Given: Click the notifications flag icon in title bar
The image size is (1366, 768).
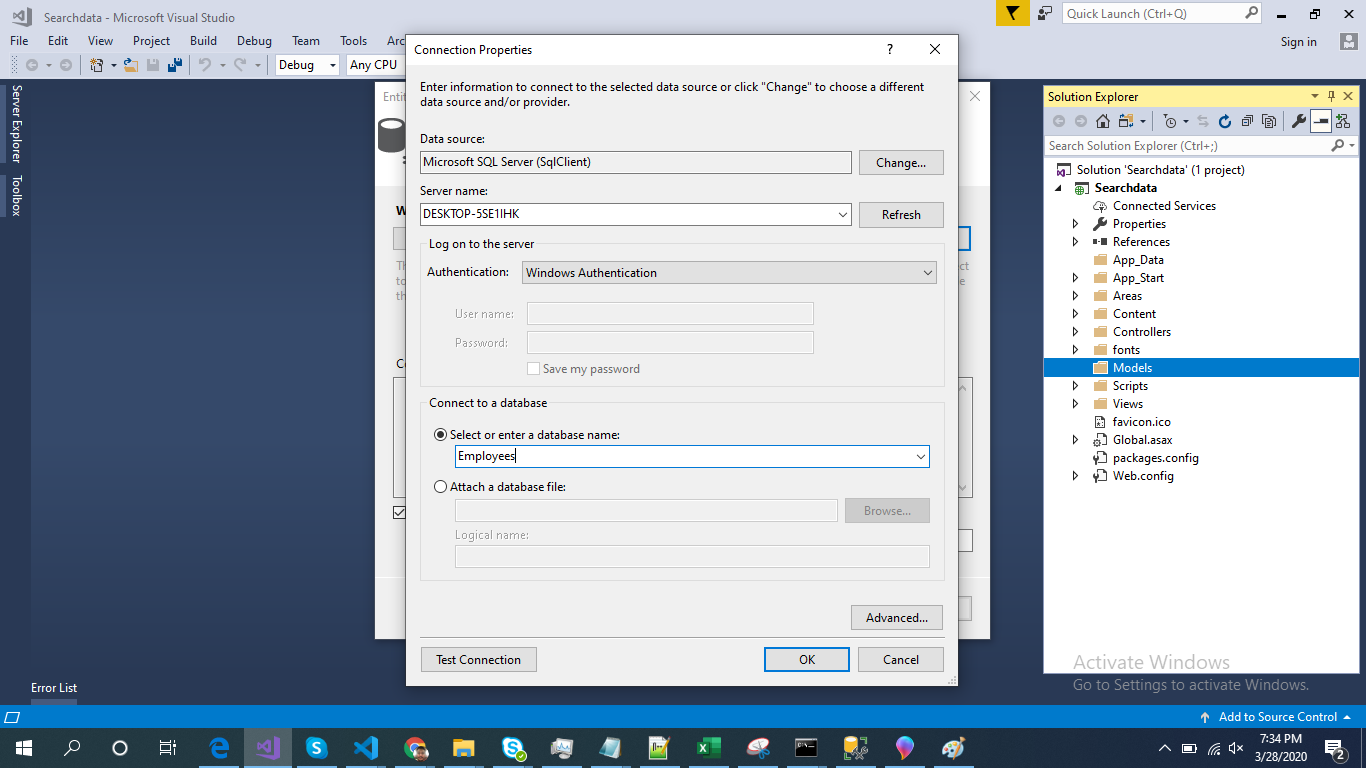Looking at the screenshot, I should pos(1013,13).
